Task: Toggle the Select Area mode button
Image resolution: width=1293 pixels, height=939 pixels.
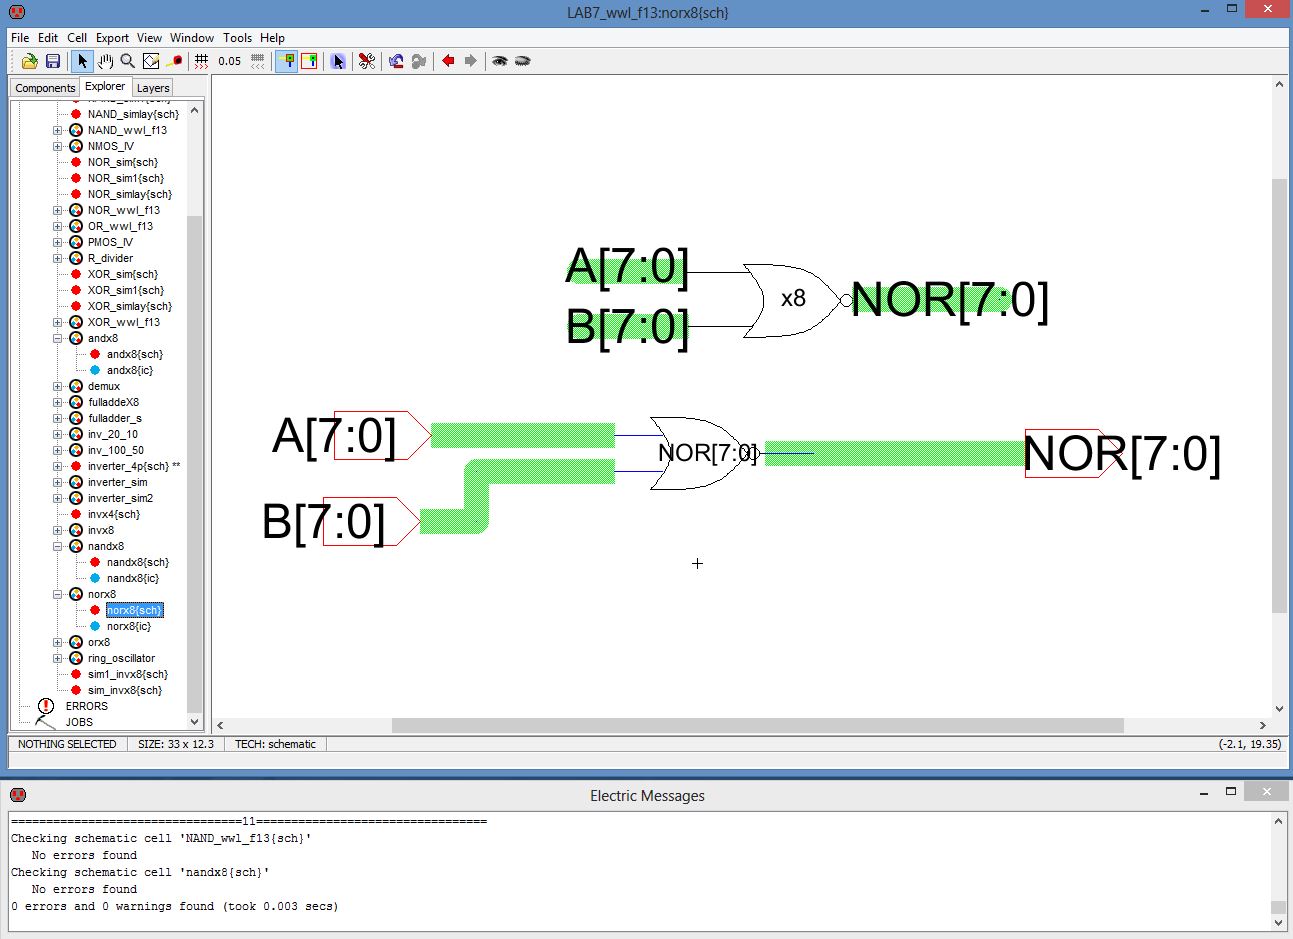Action: click(309, 61)
